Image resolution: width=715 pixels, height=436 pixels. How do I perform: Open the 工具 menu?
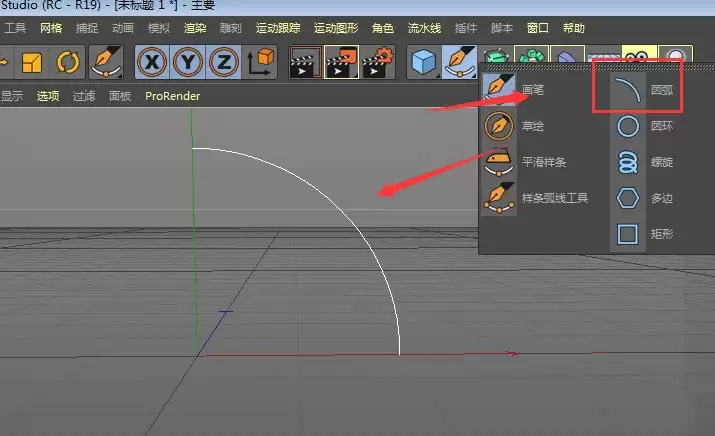click(x=15, y=28)
